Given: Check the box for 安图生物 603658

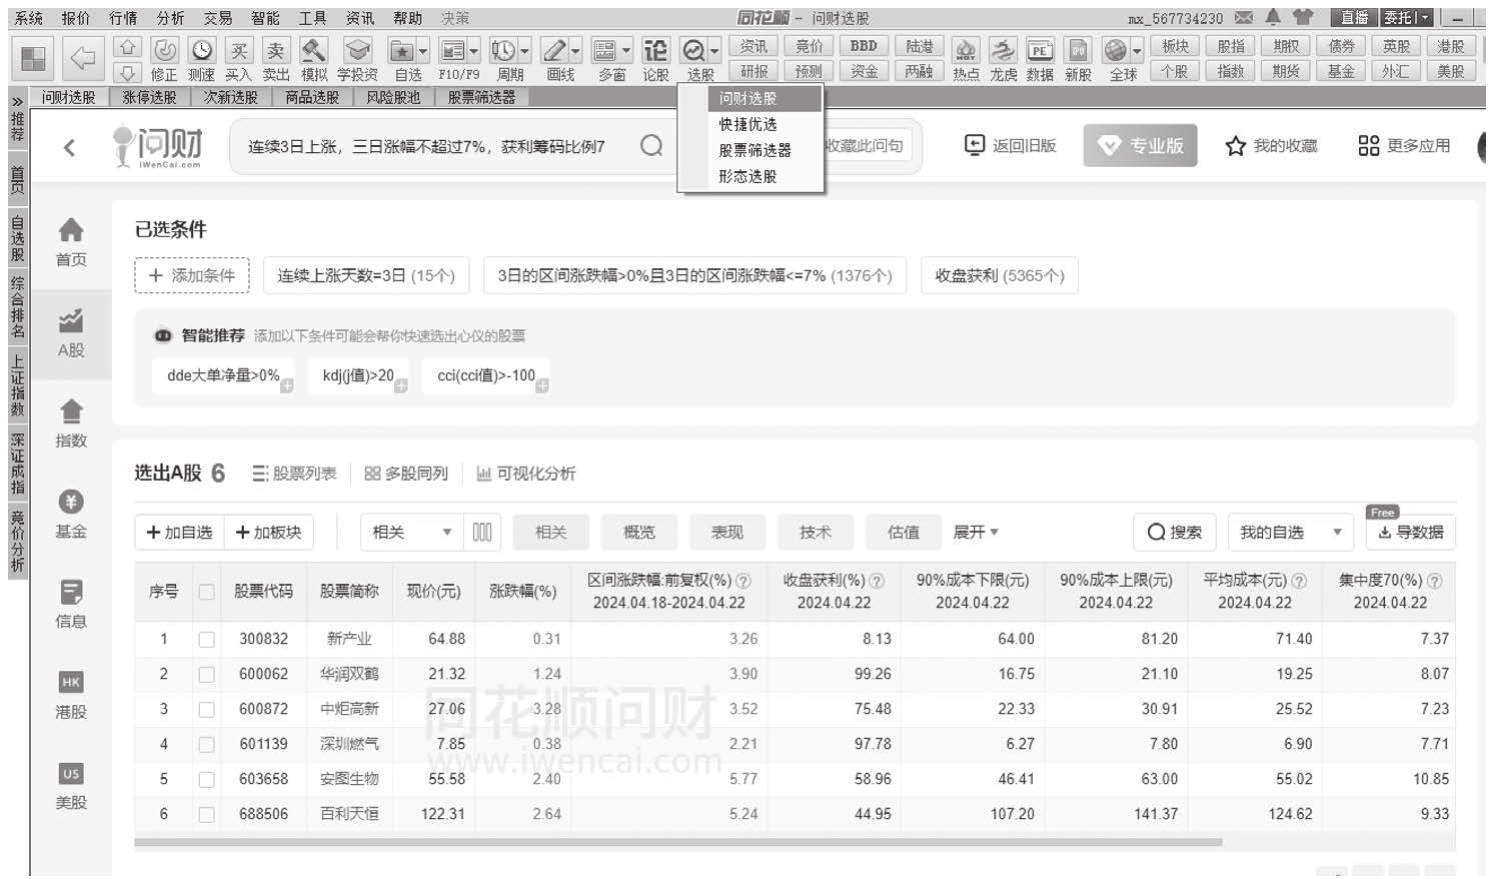Looking at the screenshot, I should pos(206,779).
